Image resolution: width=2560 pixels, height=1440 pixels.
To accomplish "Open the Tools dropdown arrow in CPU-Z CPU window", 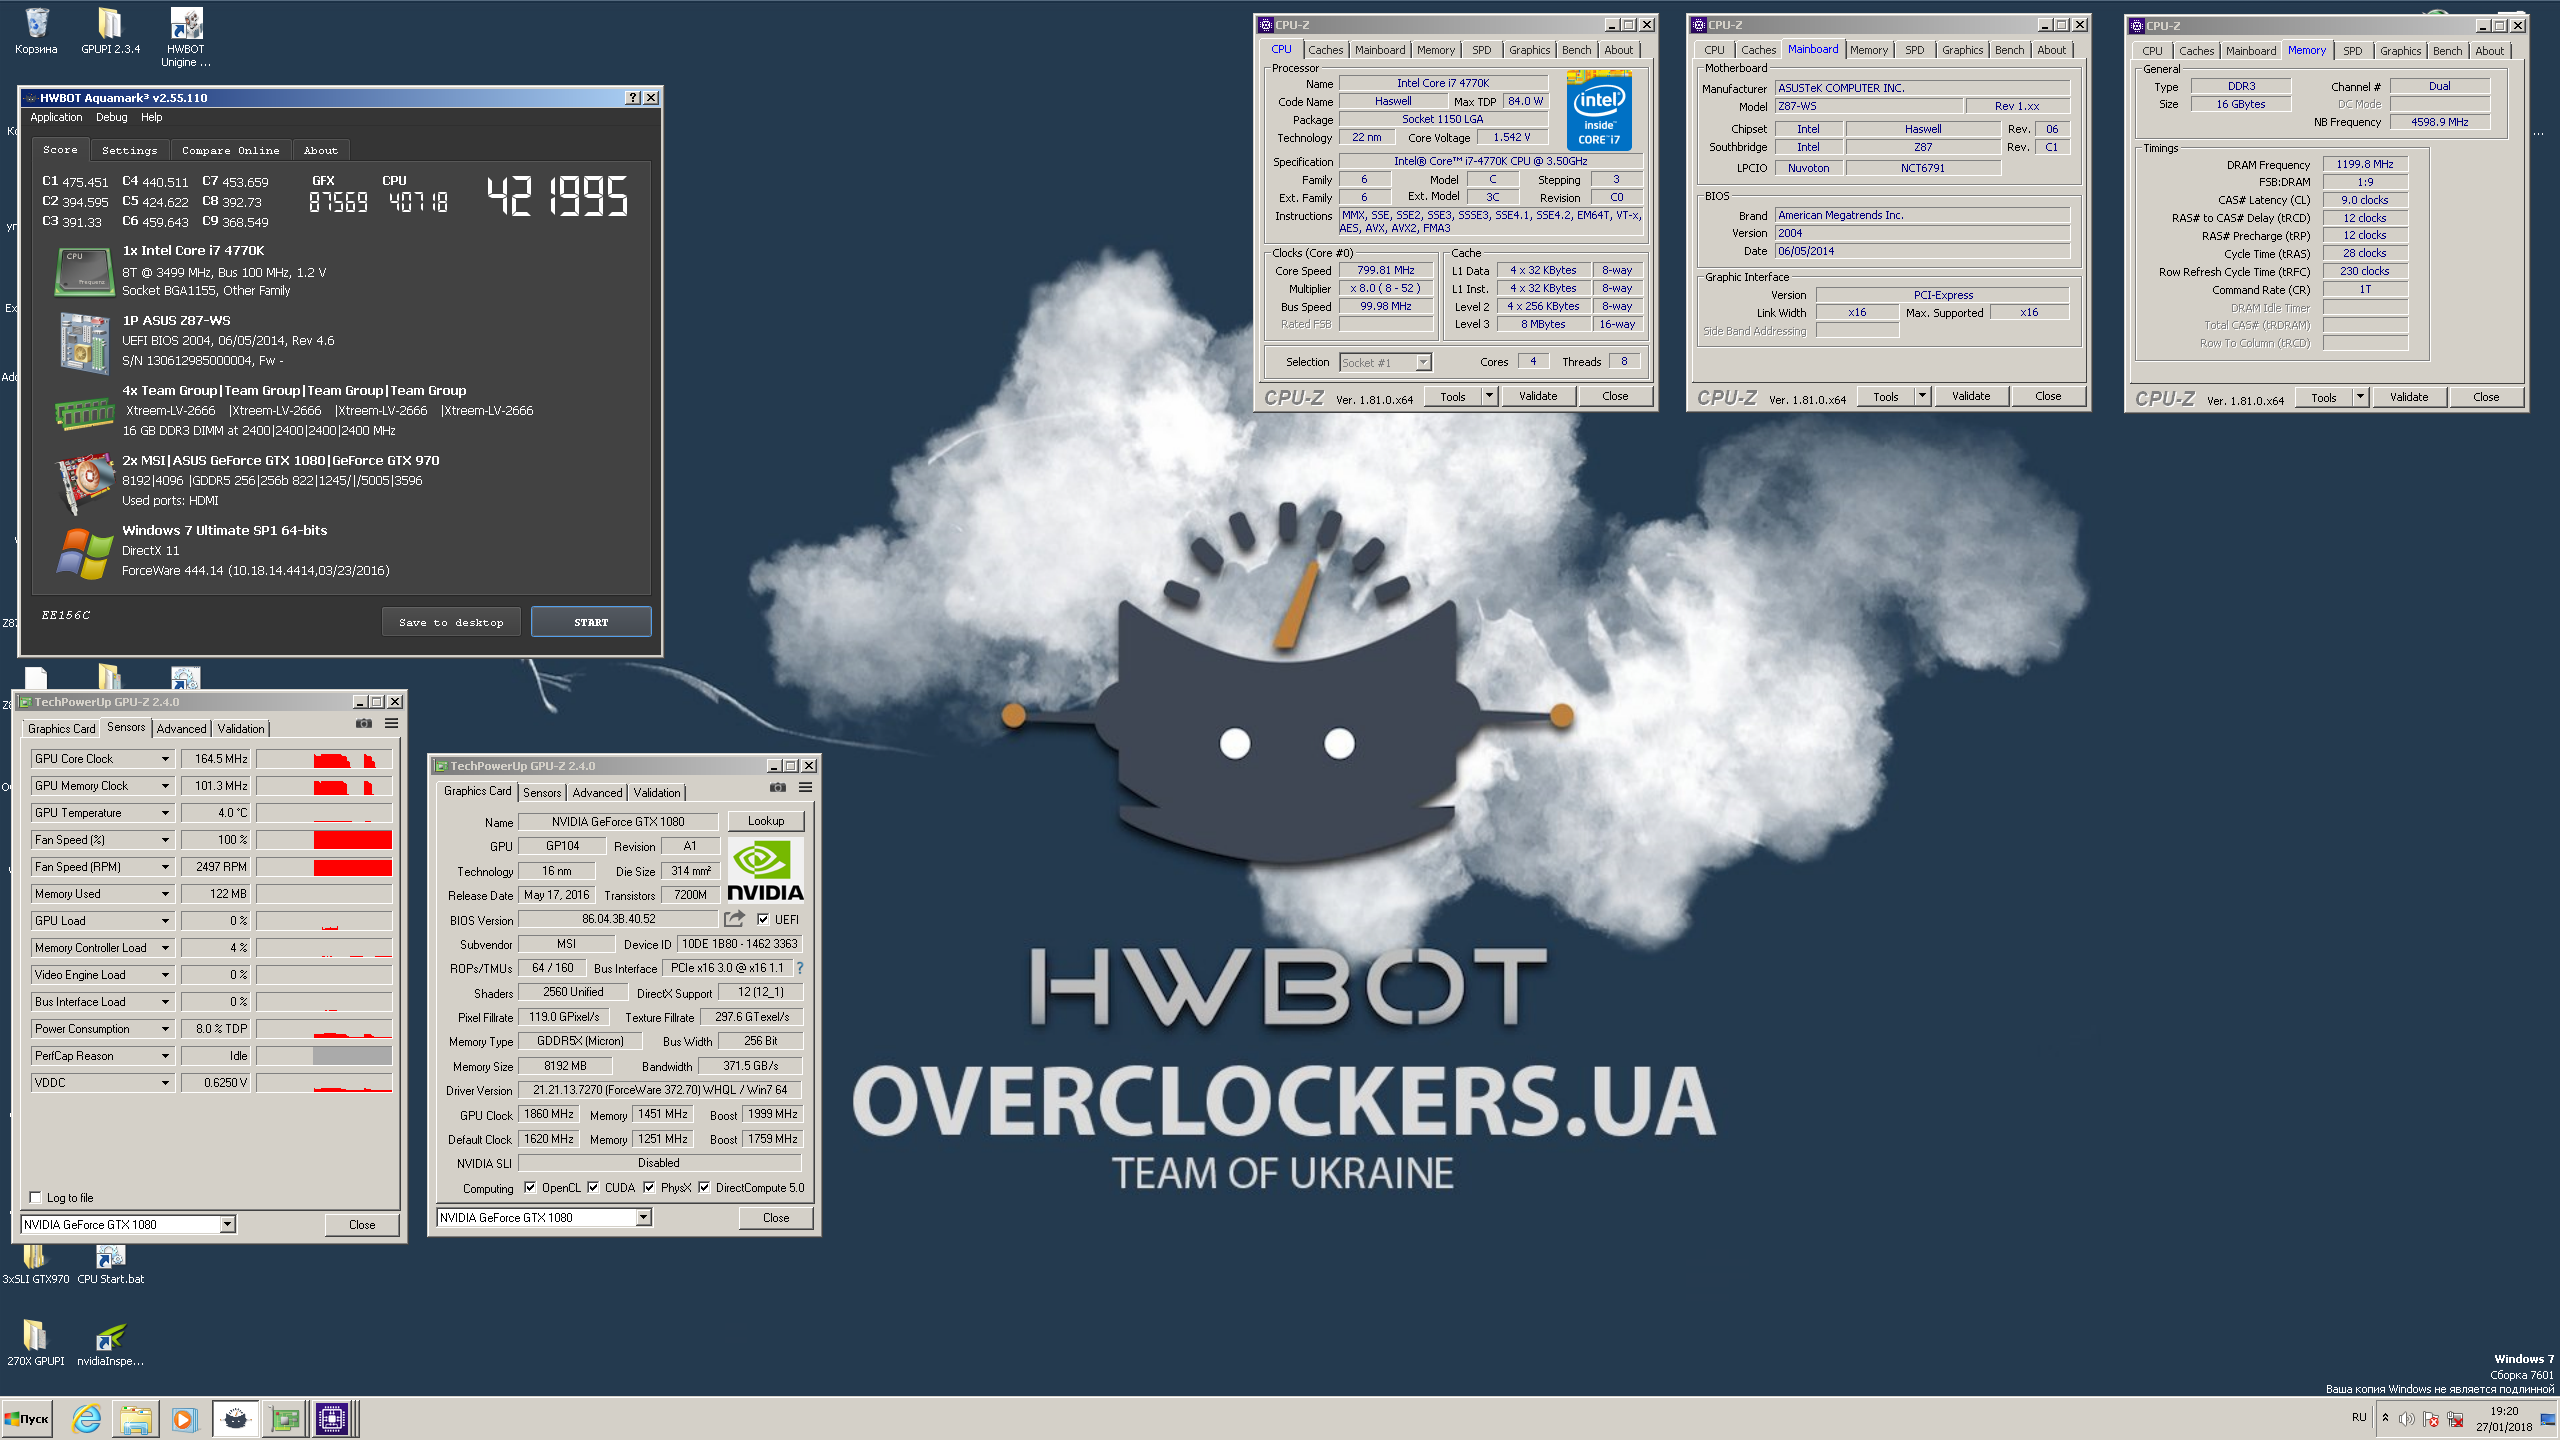I will (1489, 396).
